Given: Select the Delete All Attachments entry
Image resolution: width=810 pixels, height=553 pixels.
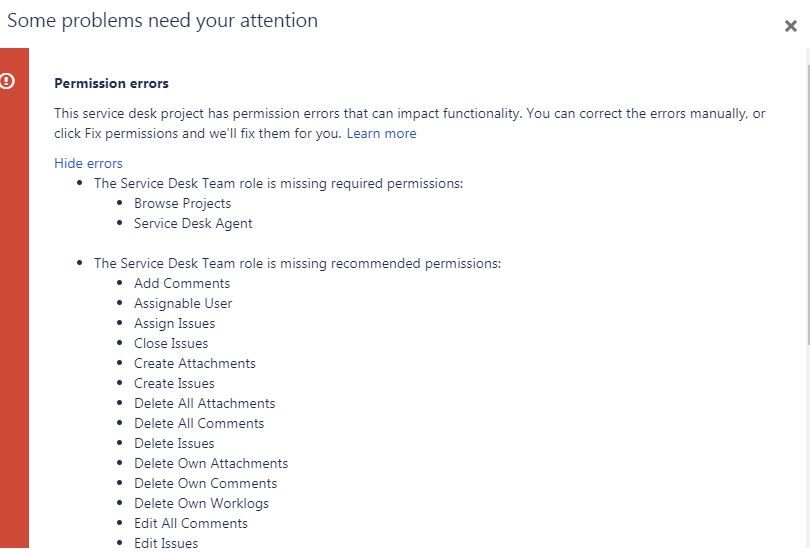Looking at the screenshot, I should 205,403.
